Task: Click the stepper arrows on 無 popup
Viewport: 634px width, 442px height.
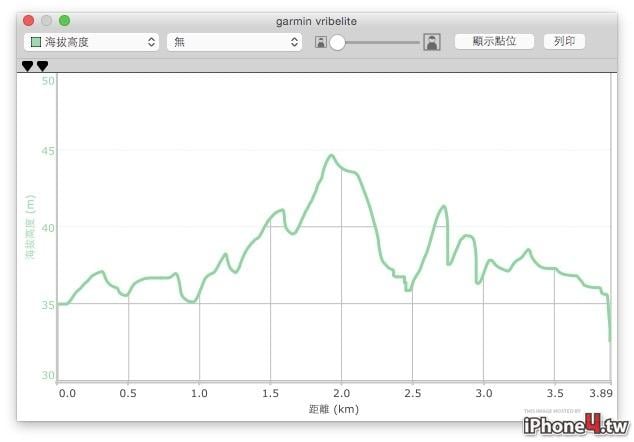Action: click(294, 42)
